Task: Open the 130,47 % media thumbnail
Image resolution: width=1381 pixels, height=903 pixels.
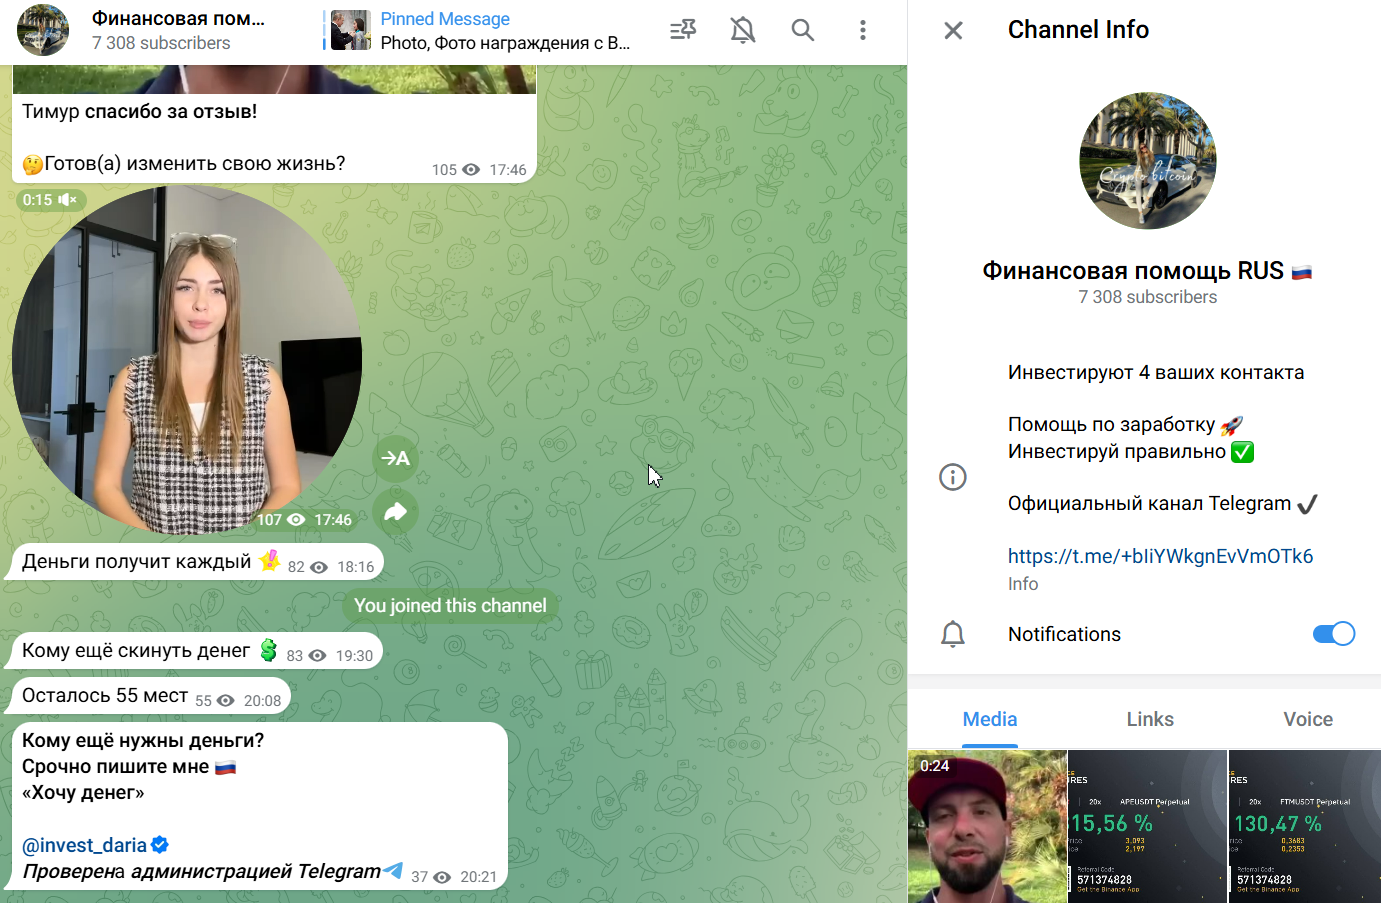Action: tap(1304, 827)
